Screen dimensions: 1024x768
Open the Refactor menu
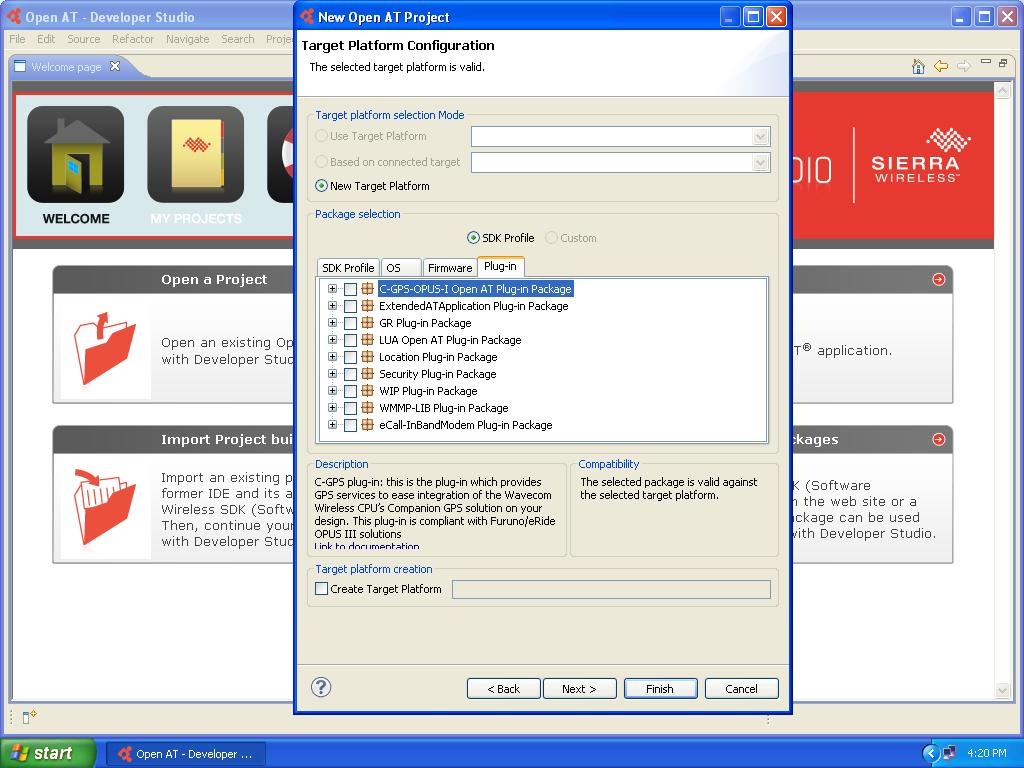[133, 39]
